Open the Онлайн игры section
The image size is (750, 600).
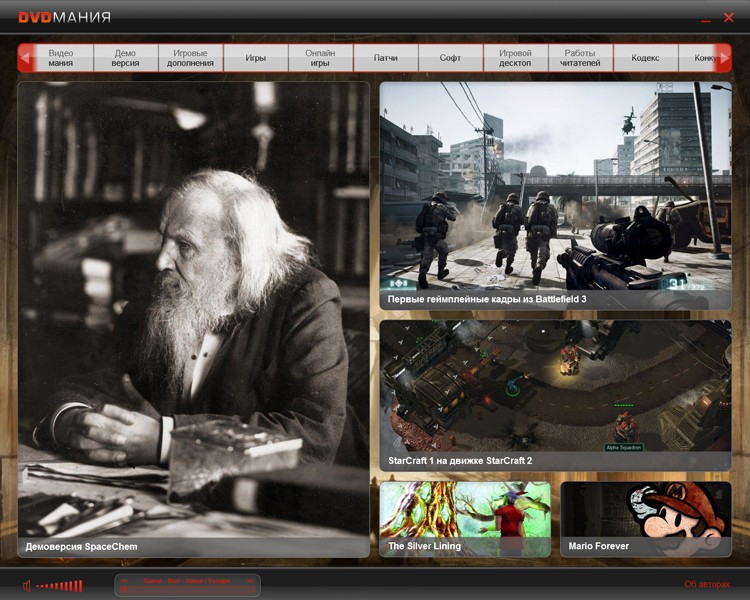tap(320, 58)
